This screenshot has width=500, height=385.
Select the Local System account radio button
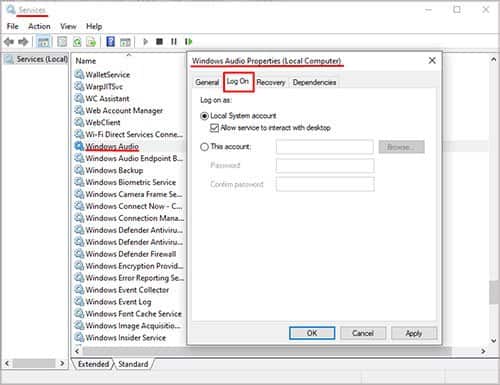[204, 116]
